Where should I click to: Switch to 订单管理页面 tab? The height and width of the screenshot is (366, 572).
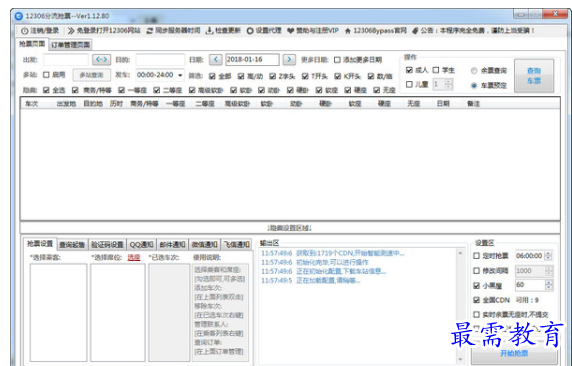coord(70,45)
